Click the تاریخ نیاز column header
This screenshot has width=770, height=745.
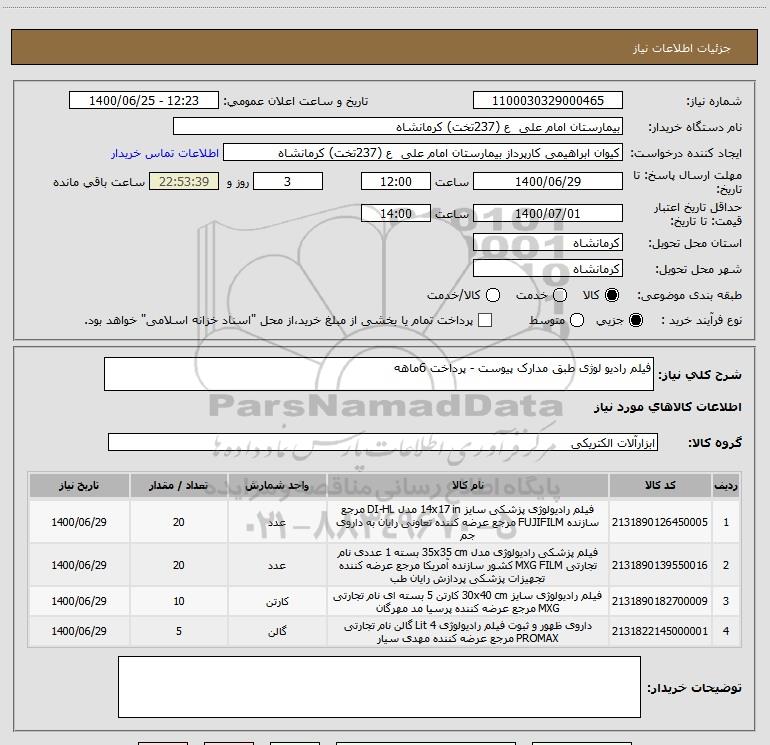point(79,486)
